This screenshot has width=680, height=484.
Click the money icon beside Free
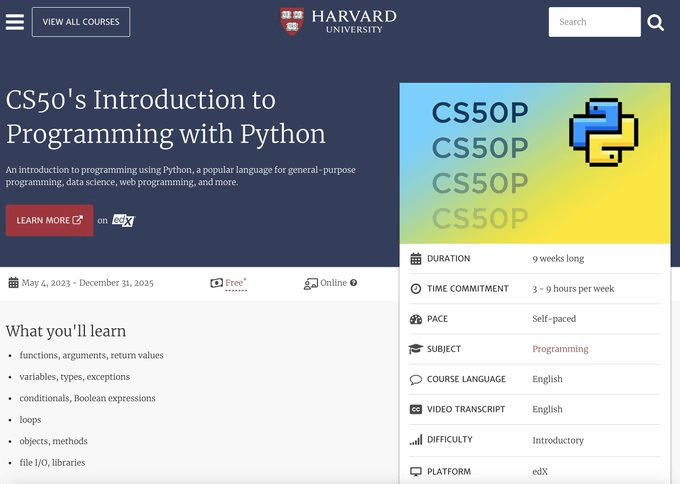216,283
